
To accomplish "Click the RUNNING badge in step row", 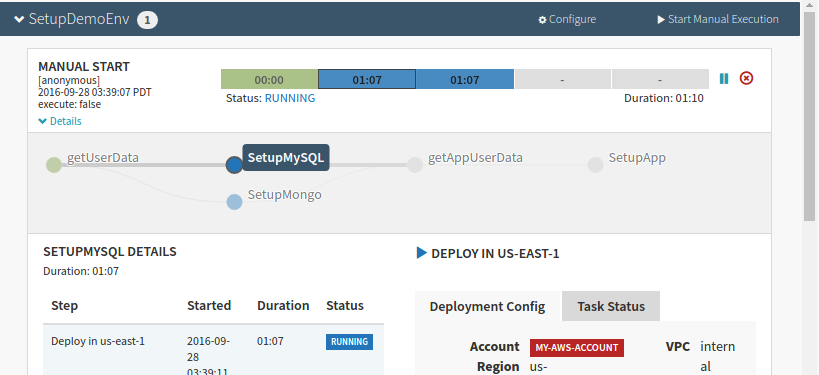I will (x=349, y=342).
